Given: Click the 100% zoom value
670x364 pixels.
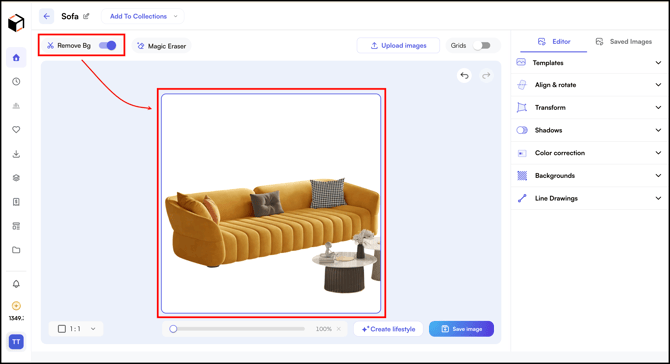Looking at the screenshot, I should [323, 329].
